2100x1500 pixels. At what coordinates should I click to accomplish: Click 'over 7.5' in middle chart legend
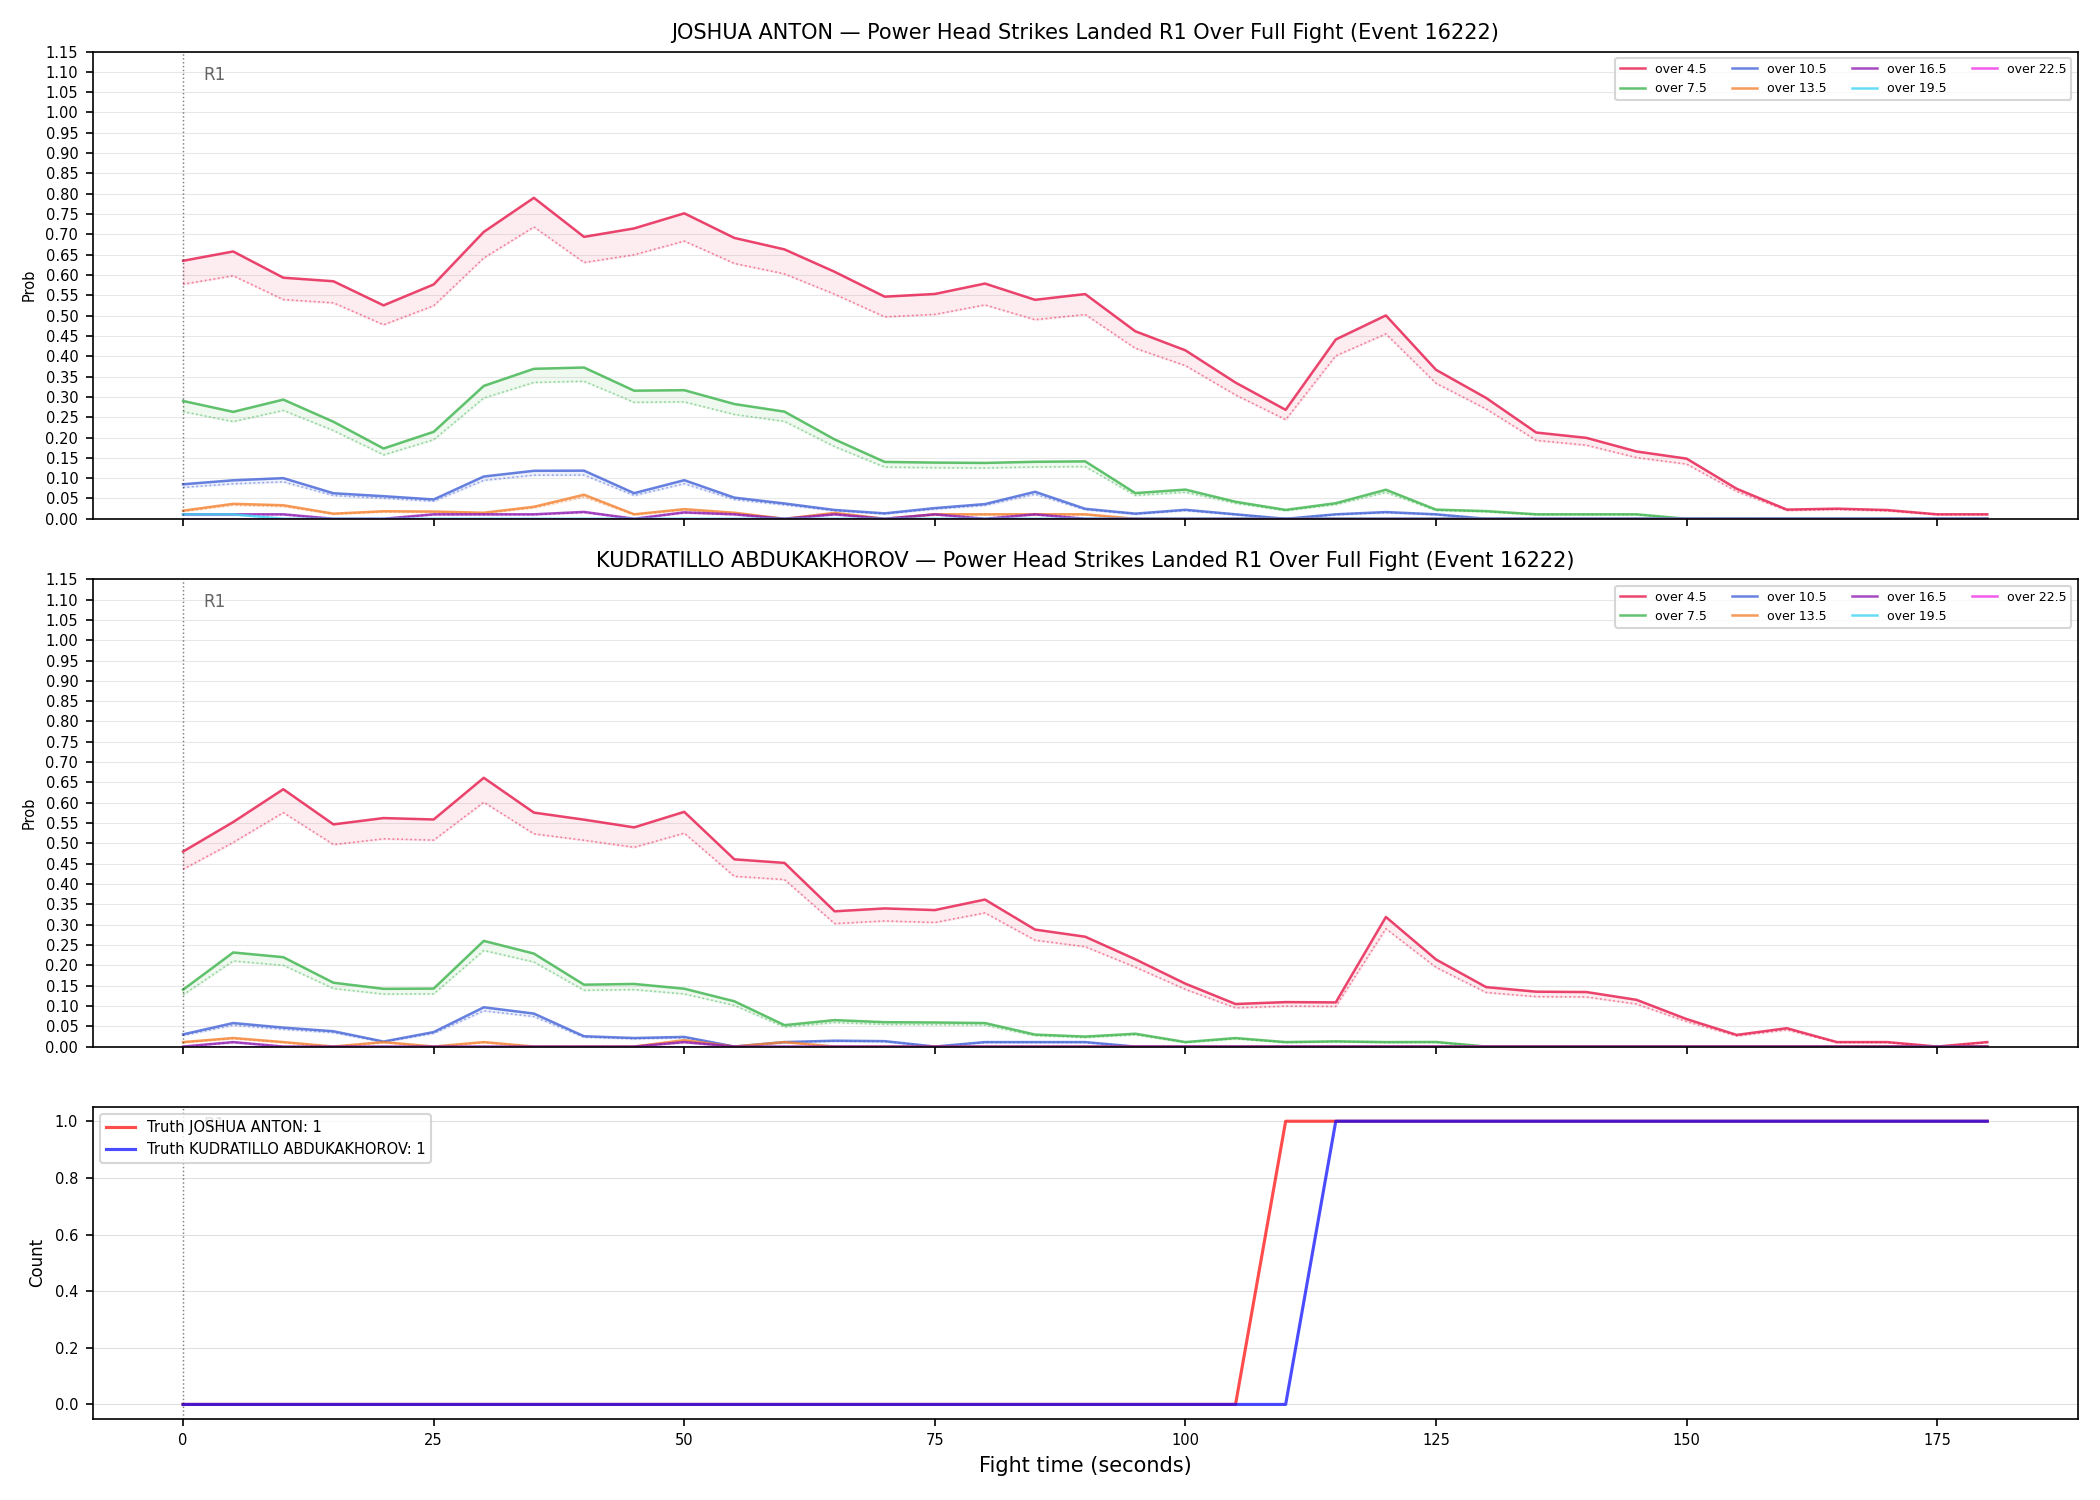[x=1663, y=616]
